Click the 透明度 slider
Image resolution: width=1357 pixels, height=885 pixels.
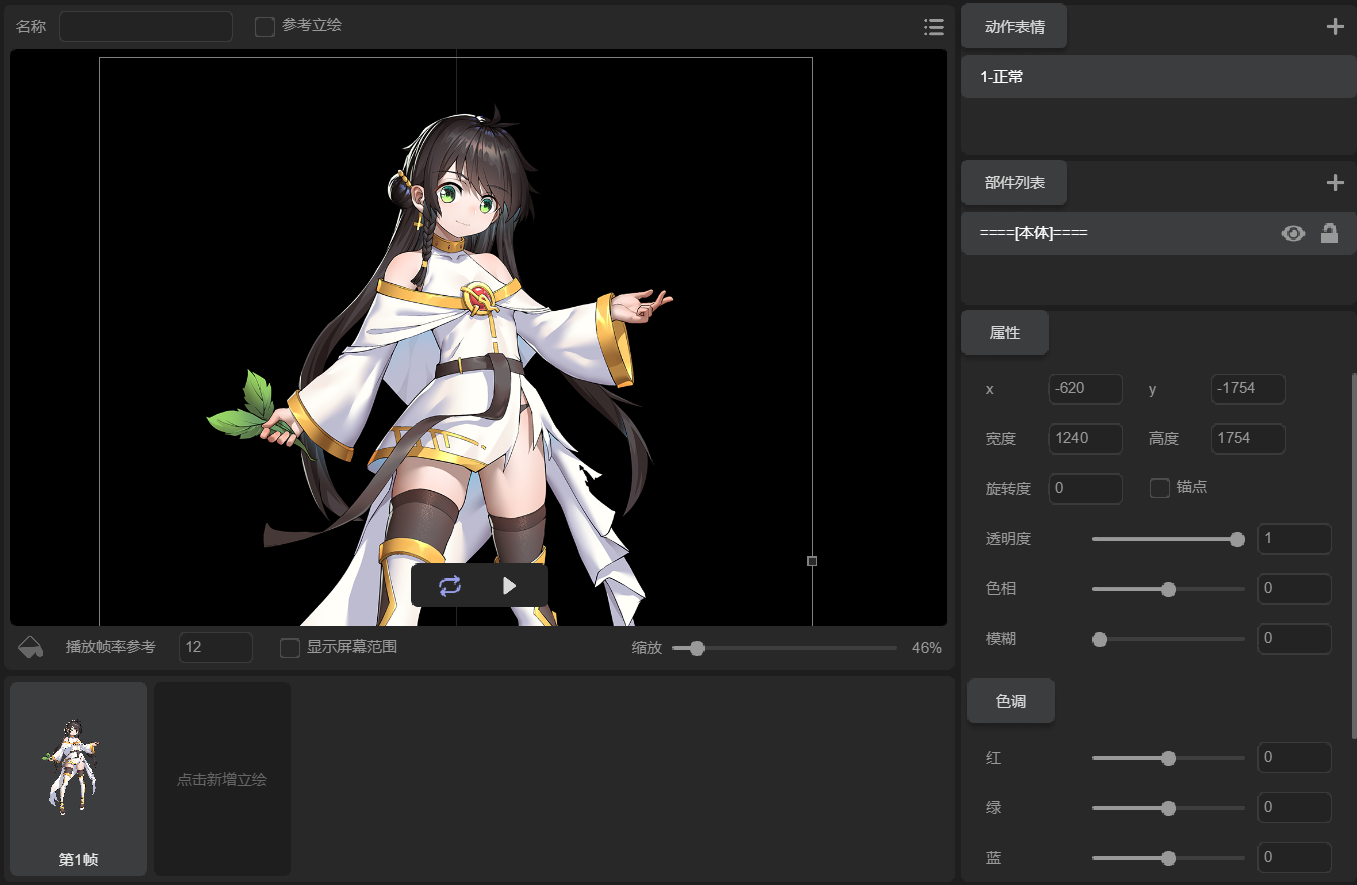pos(1168,539)
